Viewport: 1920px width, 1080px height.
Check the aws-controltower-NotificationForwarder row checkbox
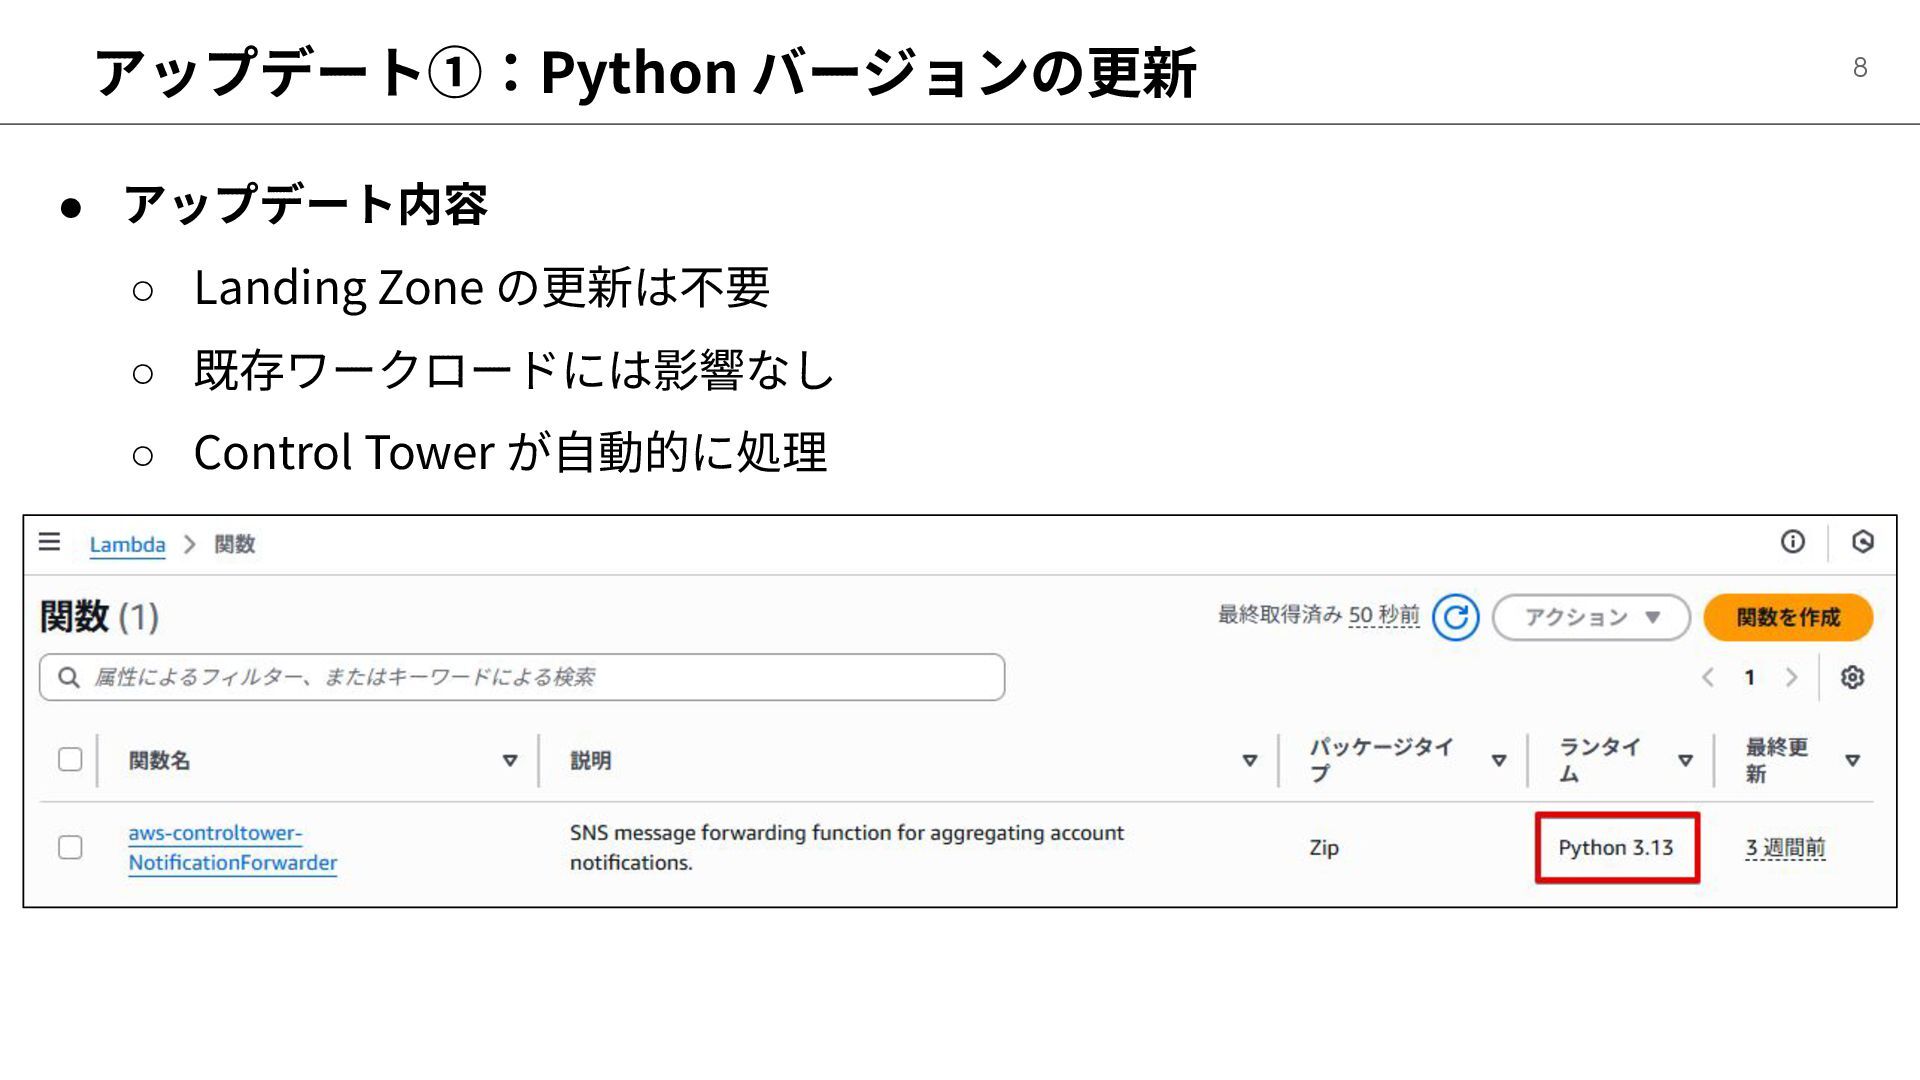click(70, 848)
